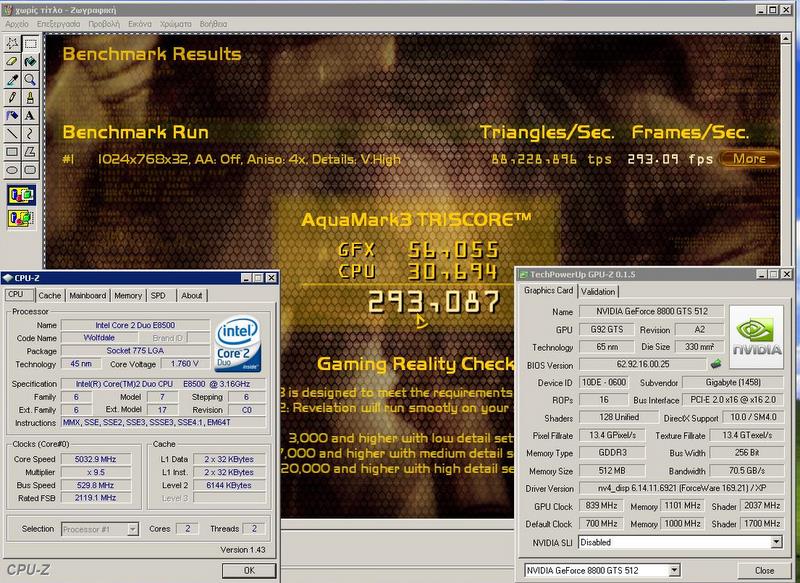
Task: Click the Rated FSB 2119.1 MHz value
Action: point(95,498)
